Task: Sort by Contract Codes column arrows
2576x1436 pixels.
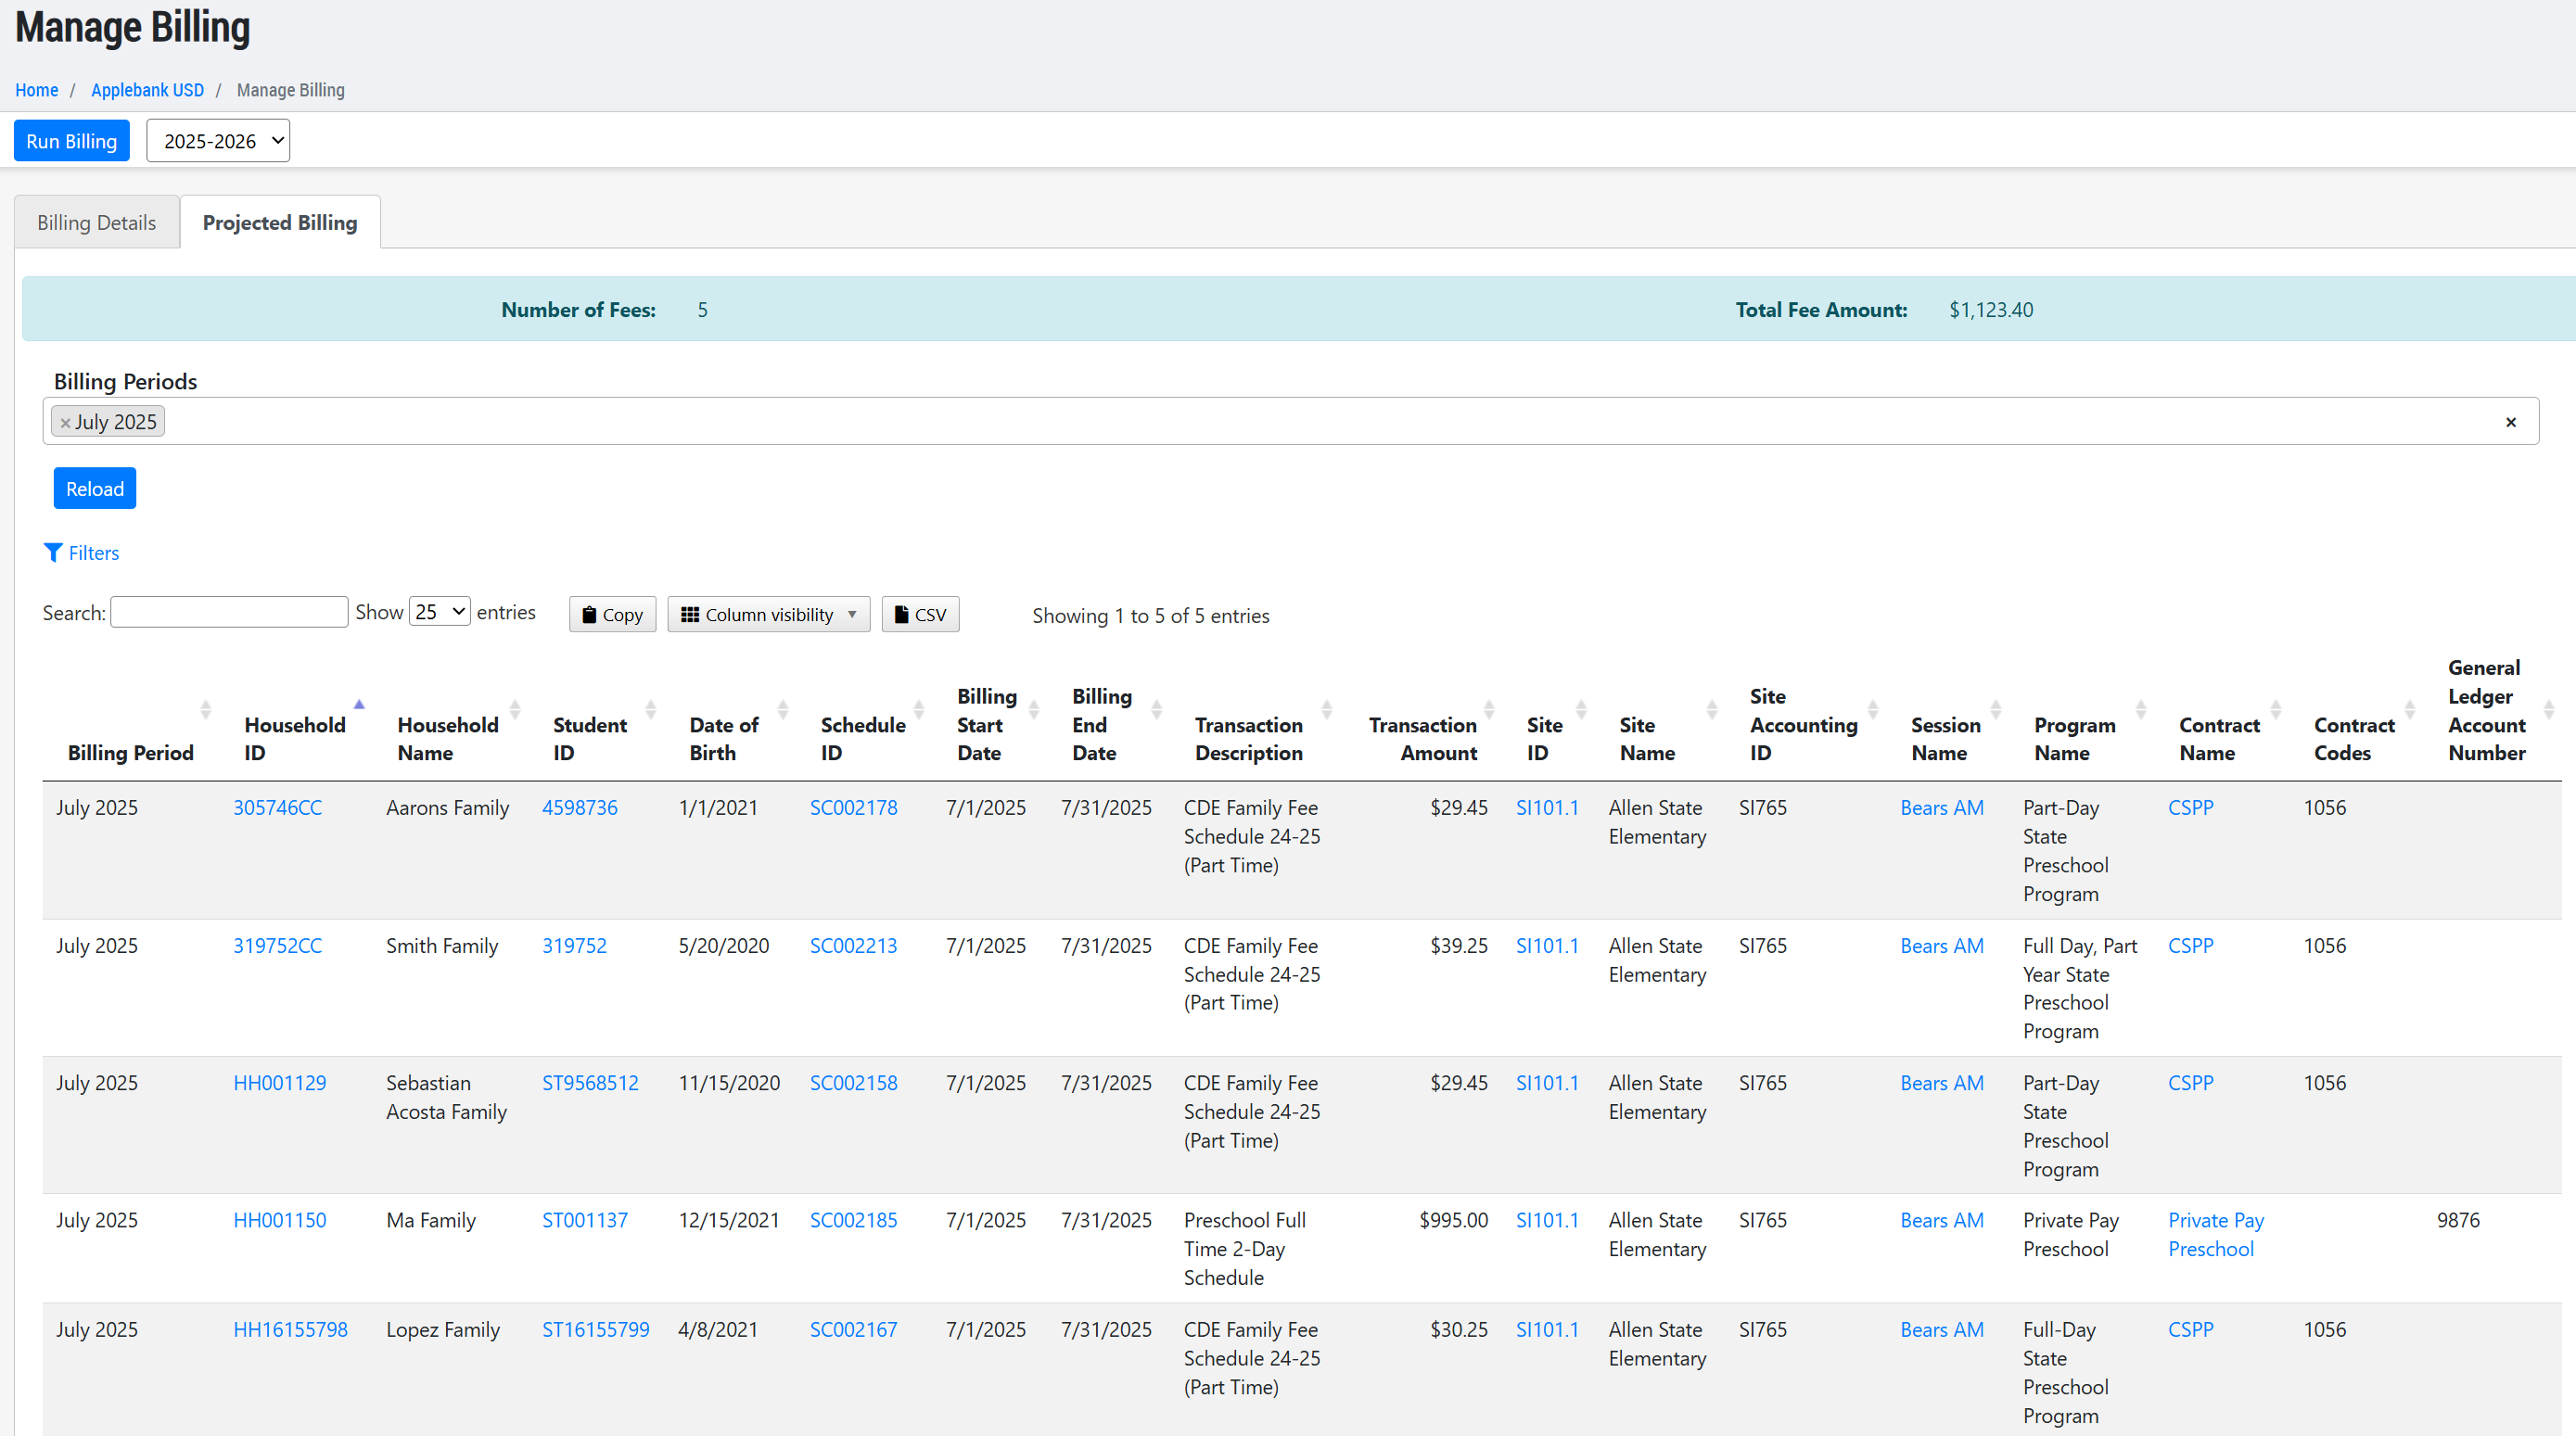Action: coord(2409,710)
